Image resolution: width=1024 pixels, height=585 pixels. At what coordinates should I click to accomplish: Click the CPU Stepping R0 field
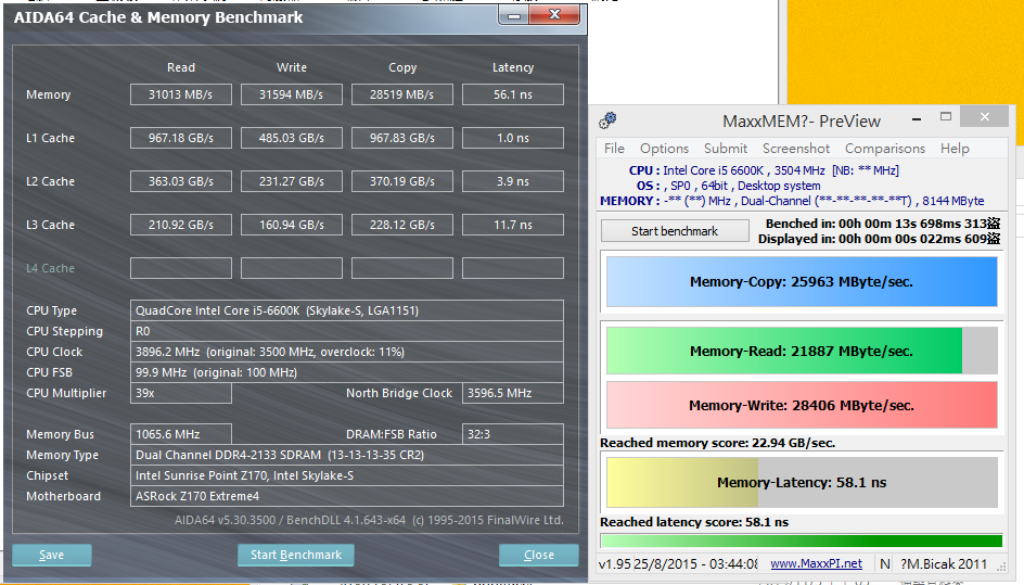tap(347, 331)
